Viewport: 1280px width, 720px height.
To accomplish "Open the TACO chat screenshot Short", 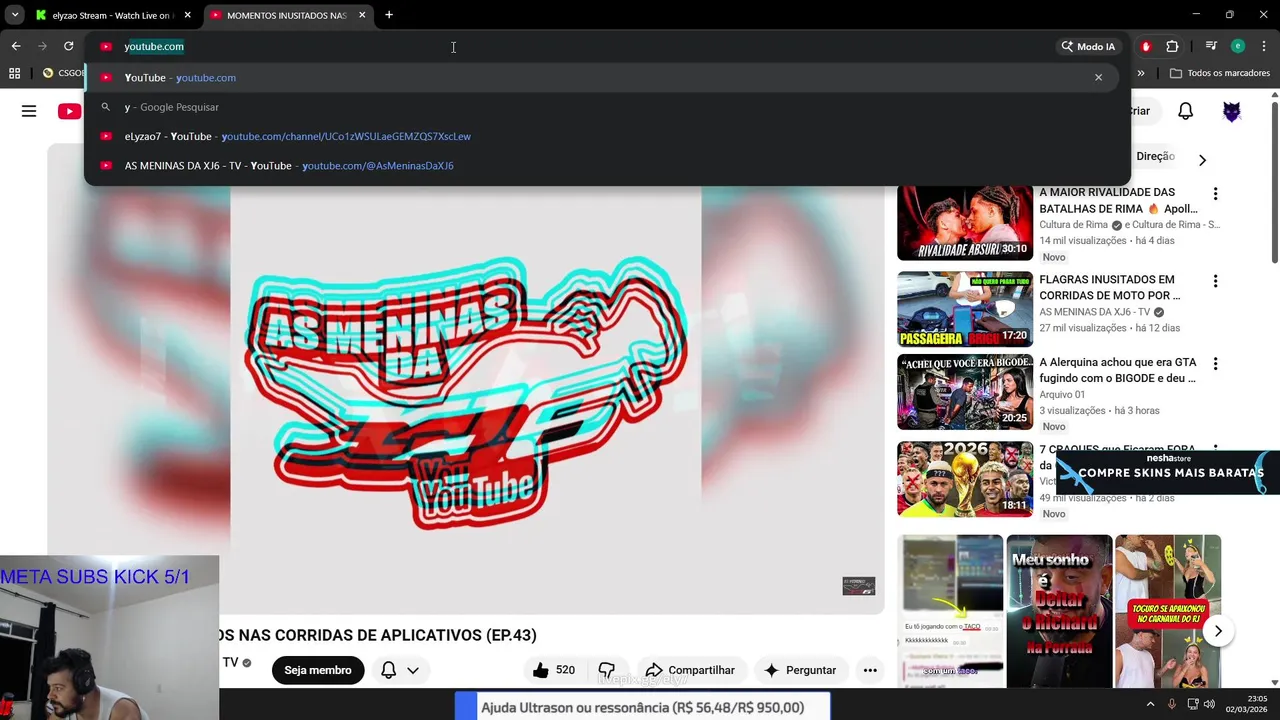I will 950,611.
